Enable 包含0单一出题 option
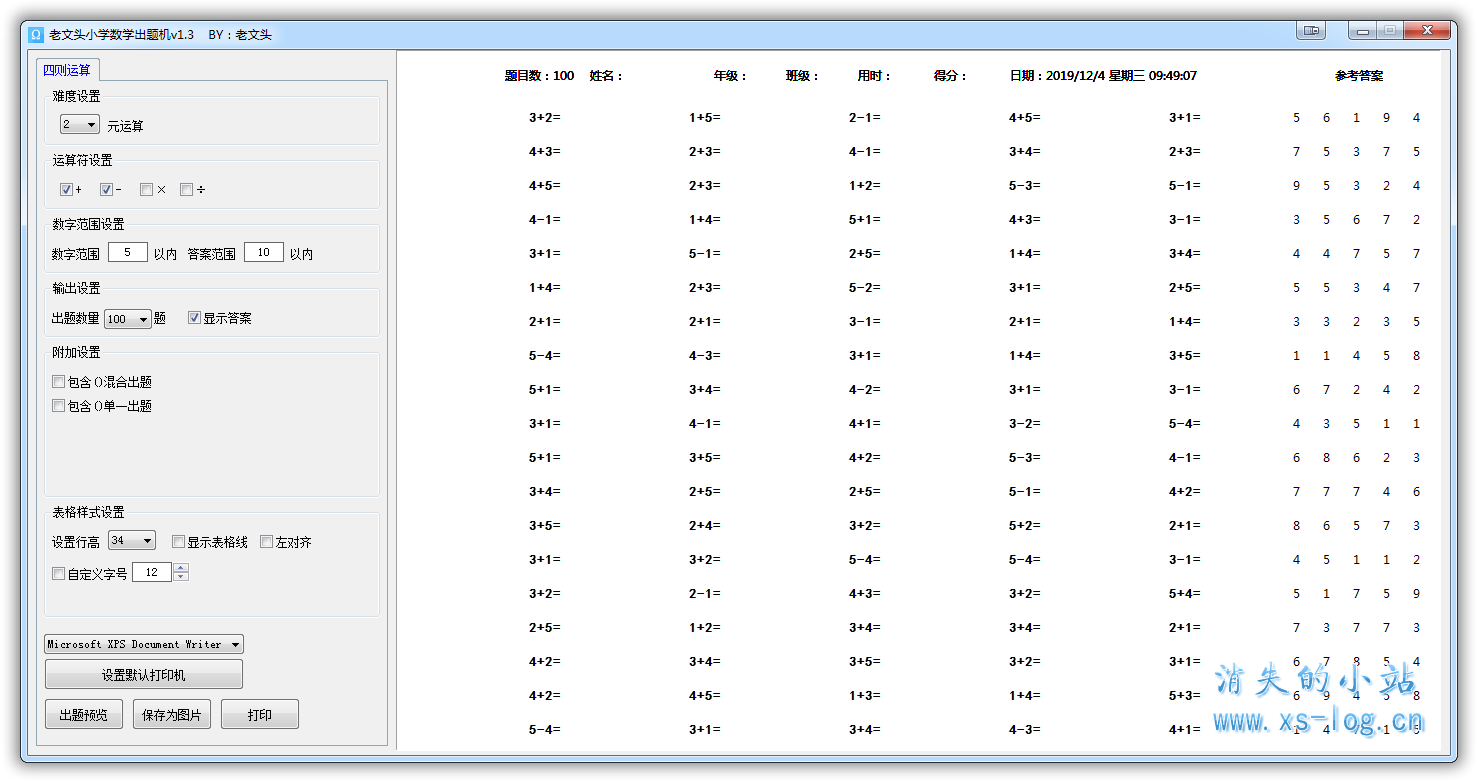 point(58,405)
